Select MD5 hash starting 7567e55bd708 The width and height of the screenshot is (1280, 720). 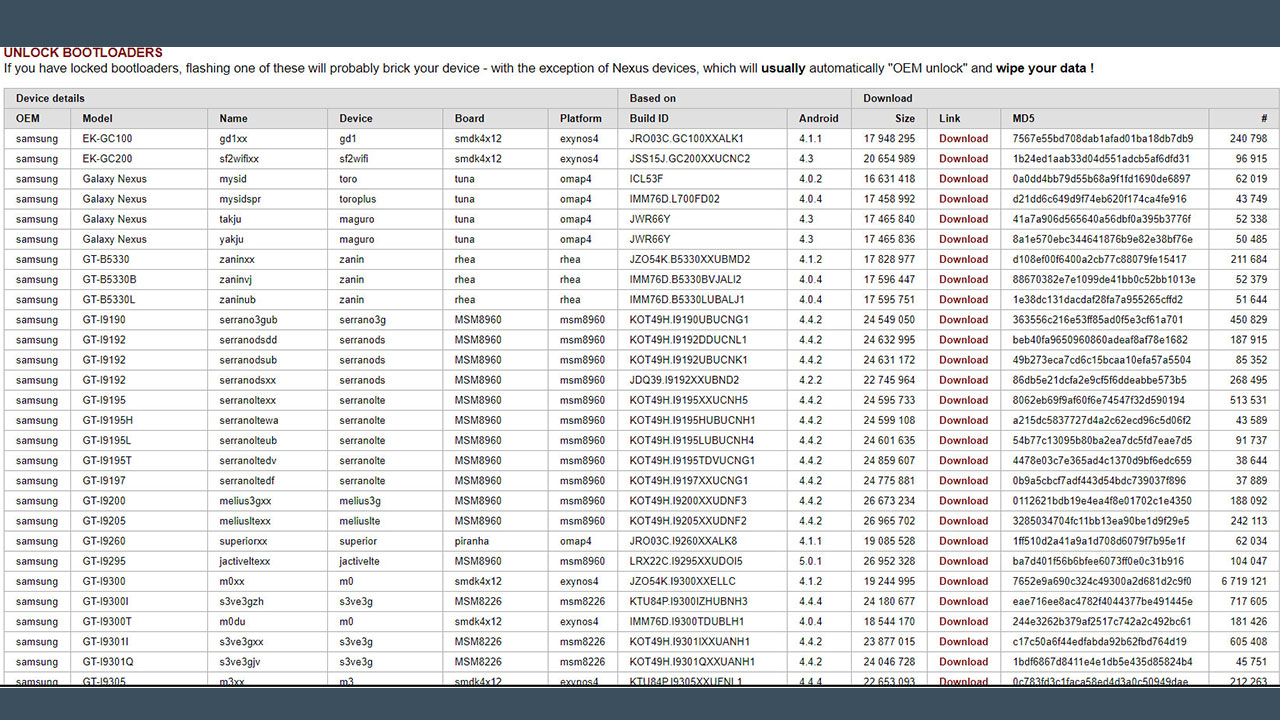pos(1103,139)
